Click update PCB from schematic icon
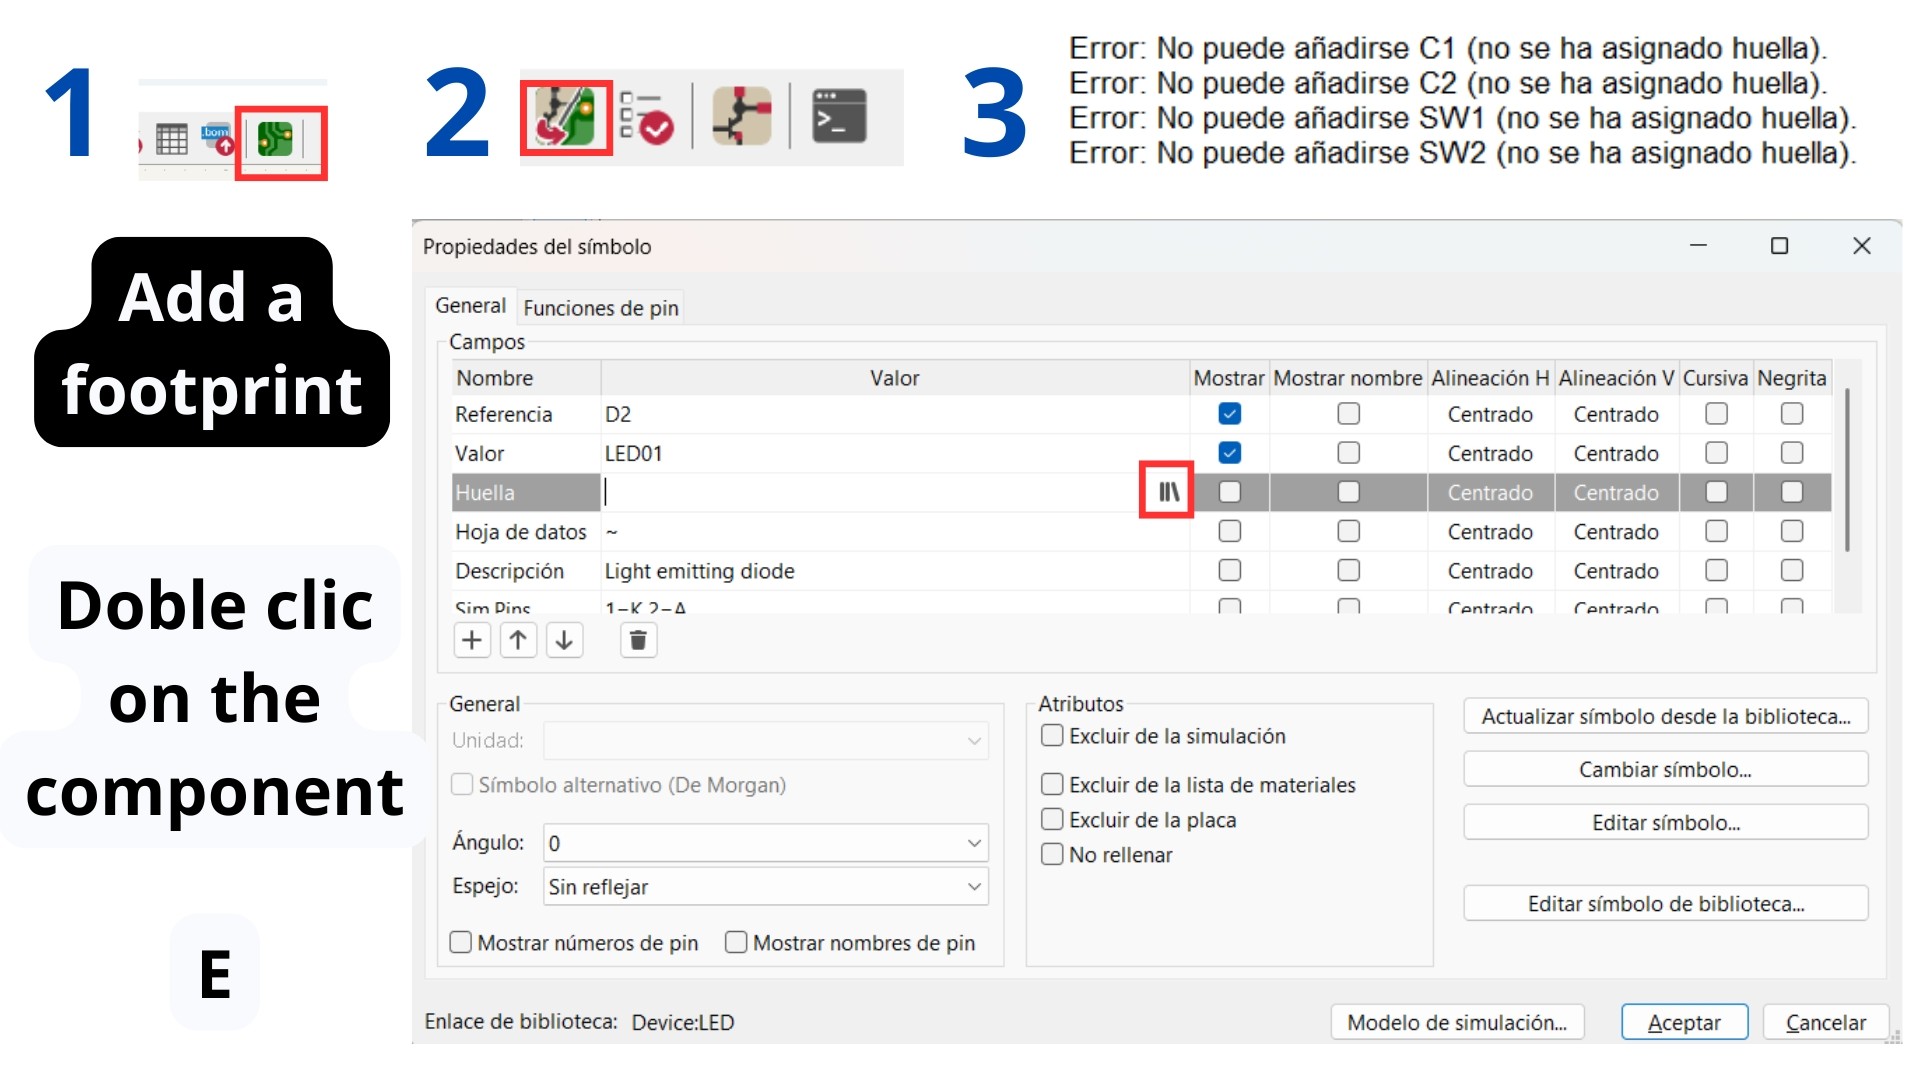 [x=566, y=117]
